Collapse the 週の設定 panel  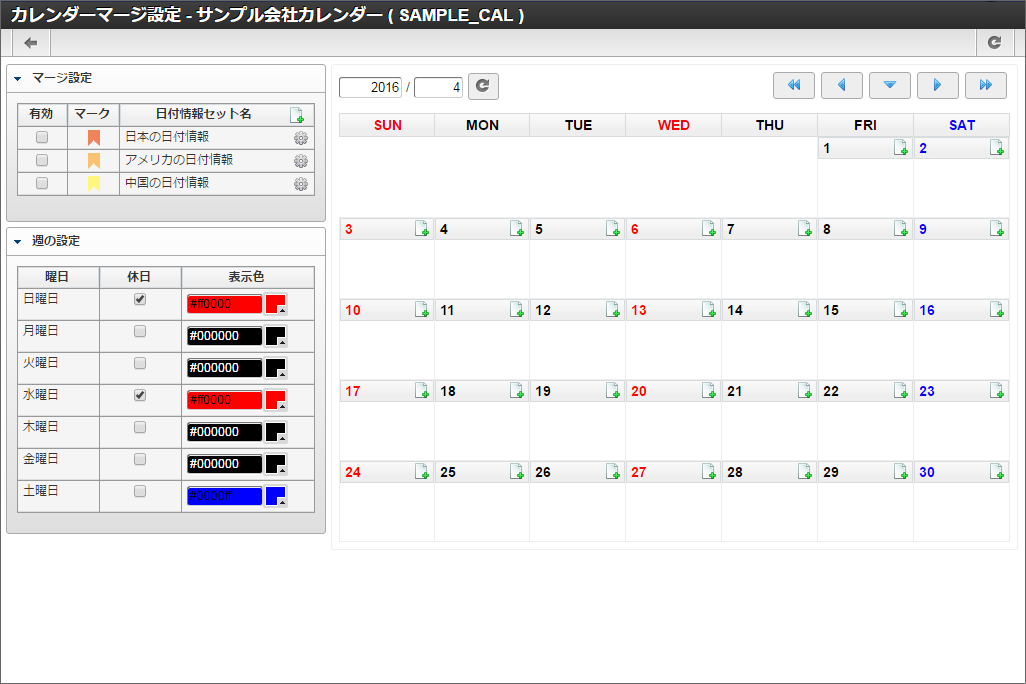18,242
